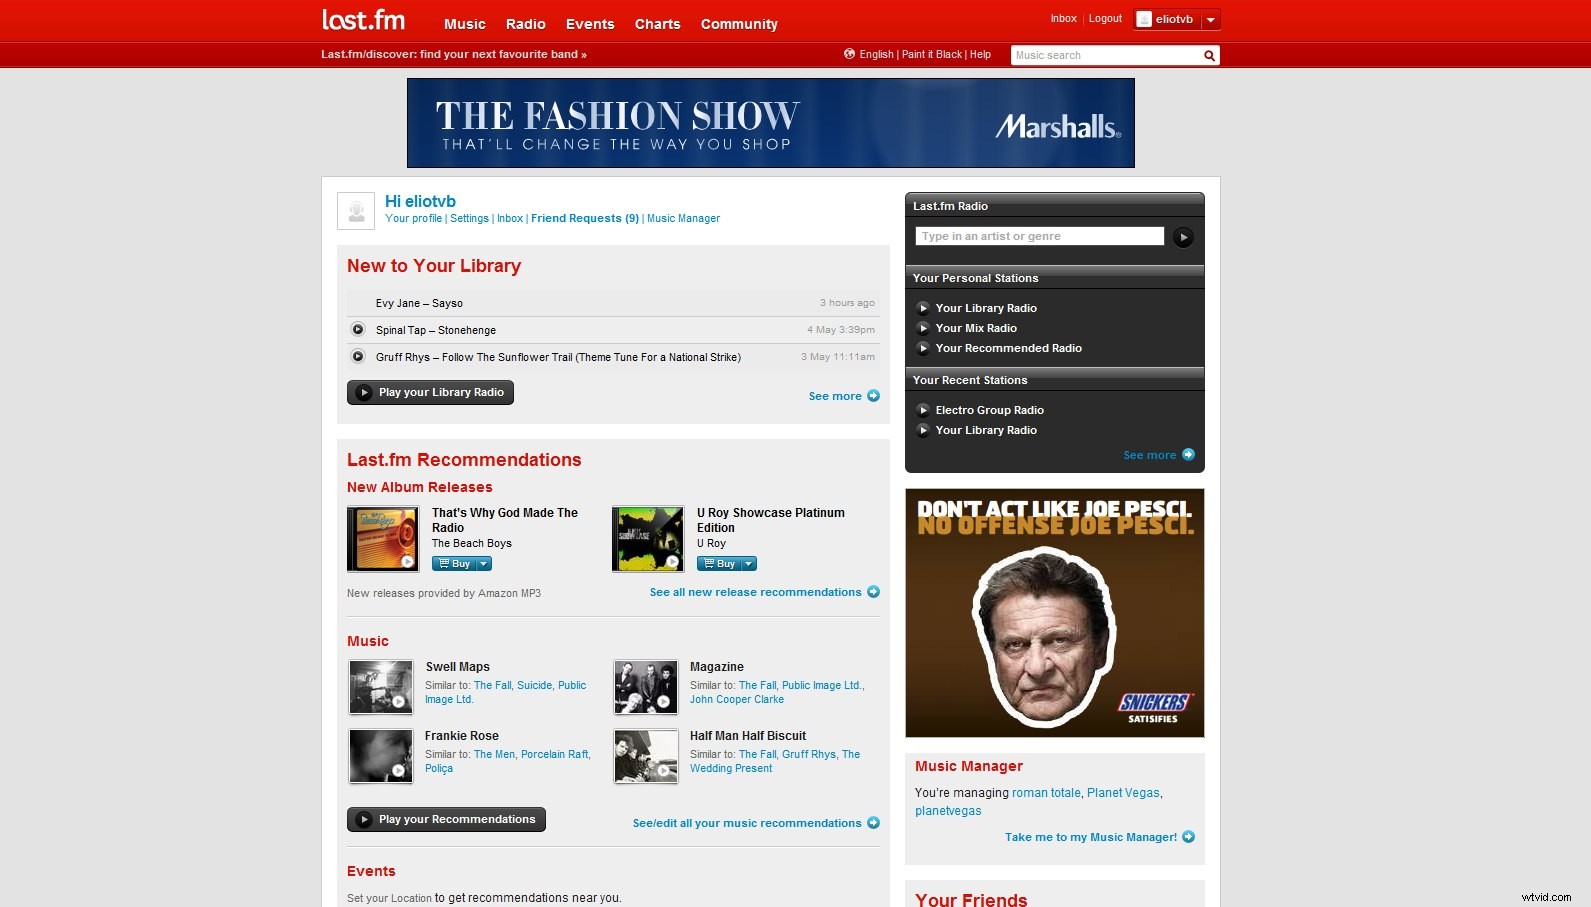1591x907 pixels.
Task: Click the artist or genre radio field
Action: tap(1040, 236)
